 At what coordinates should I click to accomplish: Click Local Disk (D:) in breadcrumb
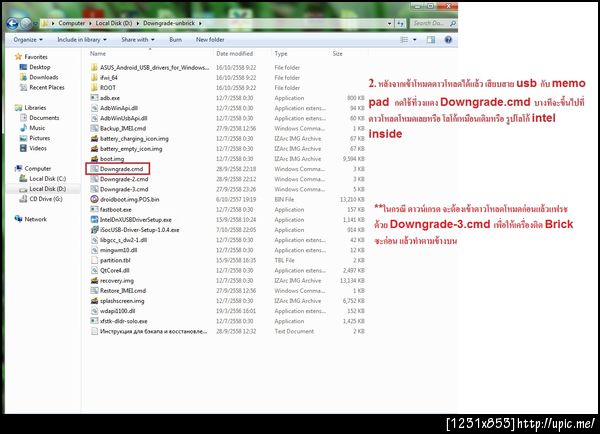pyautogui.click(x=114, y=23)
